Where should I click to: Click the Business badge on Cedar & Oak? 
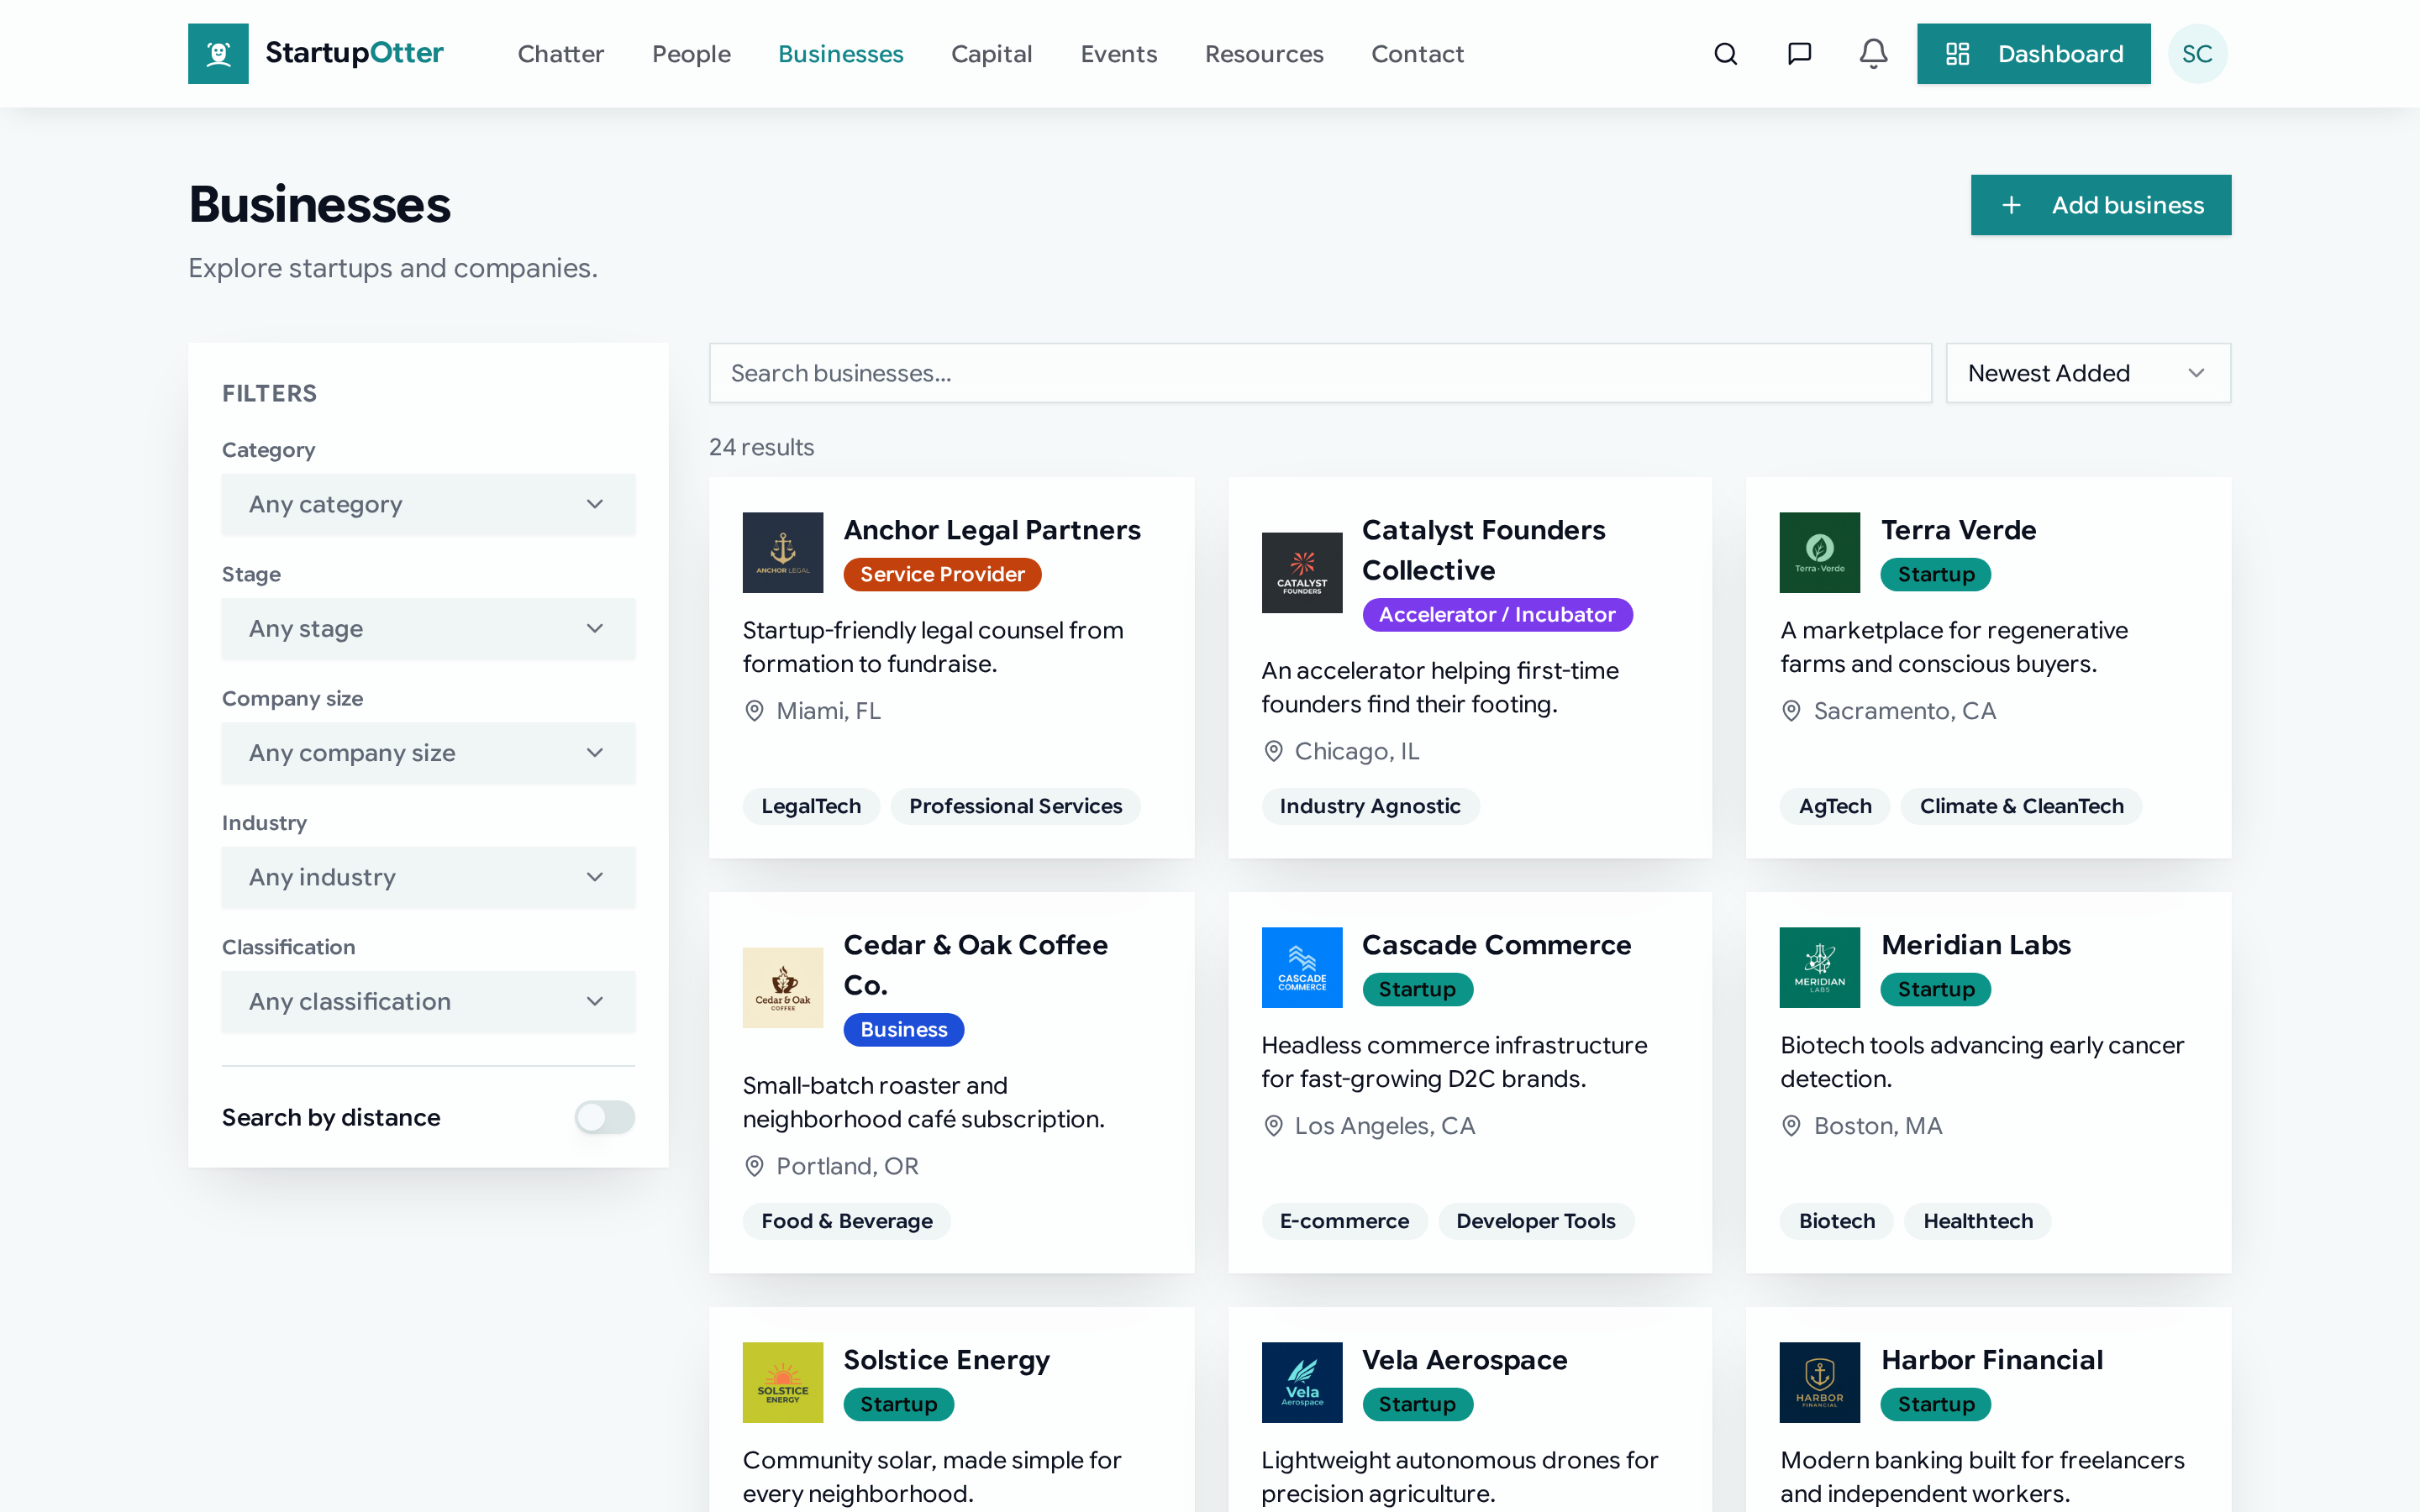point(903,1030)
